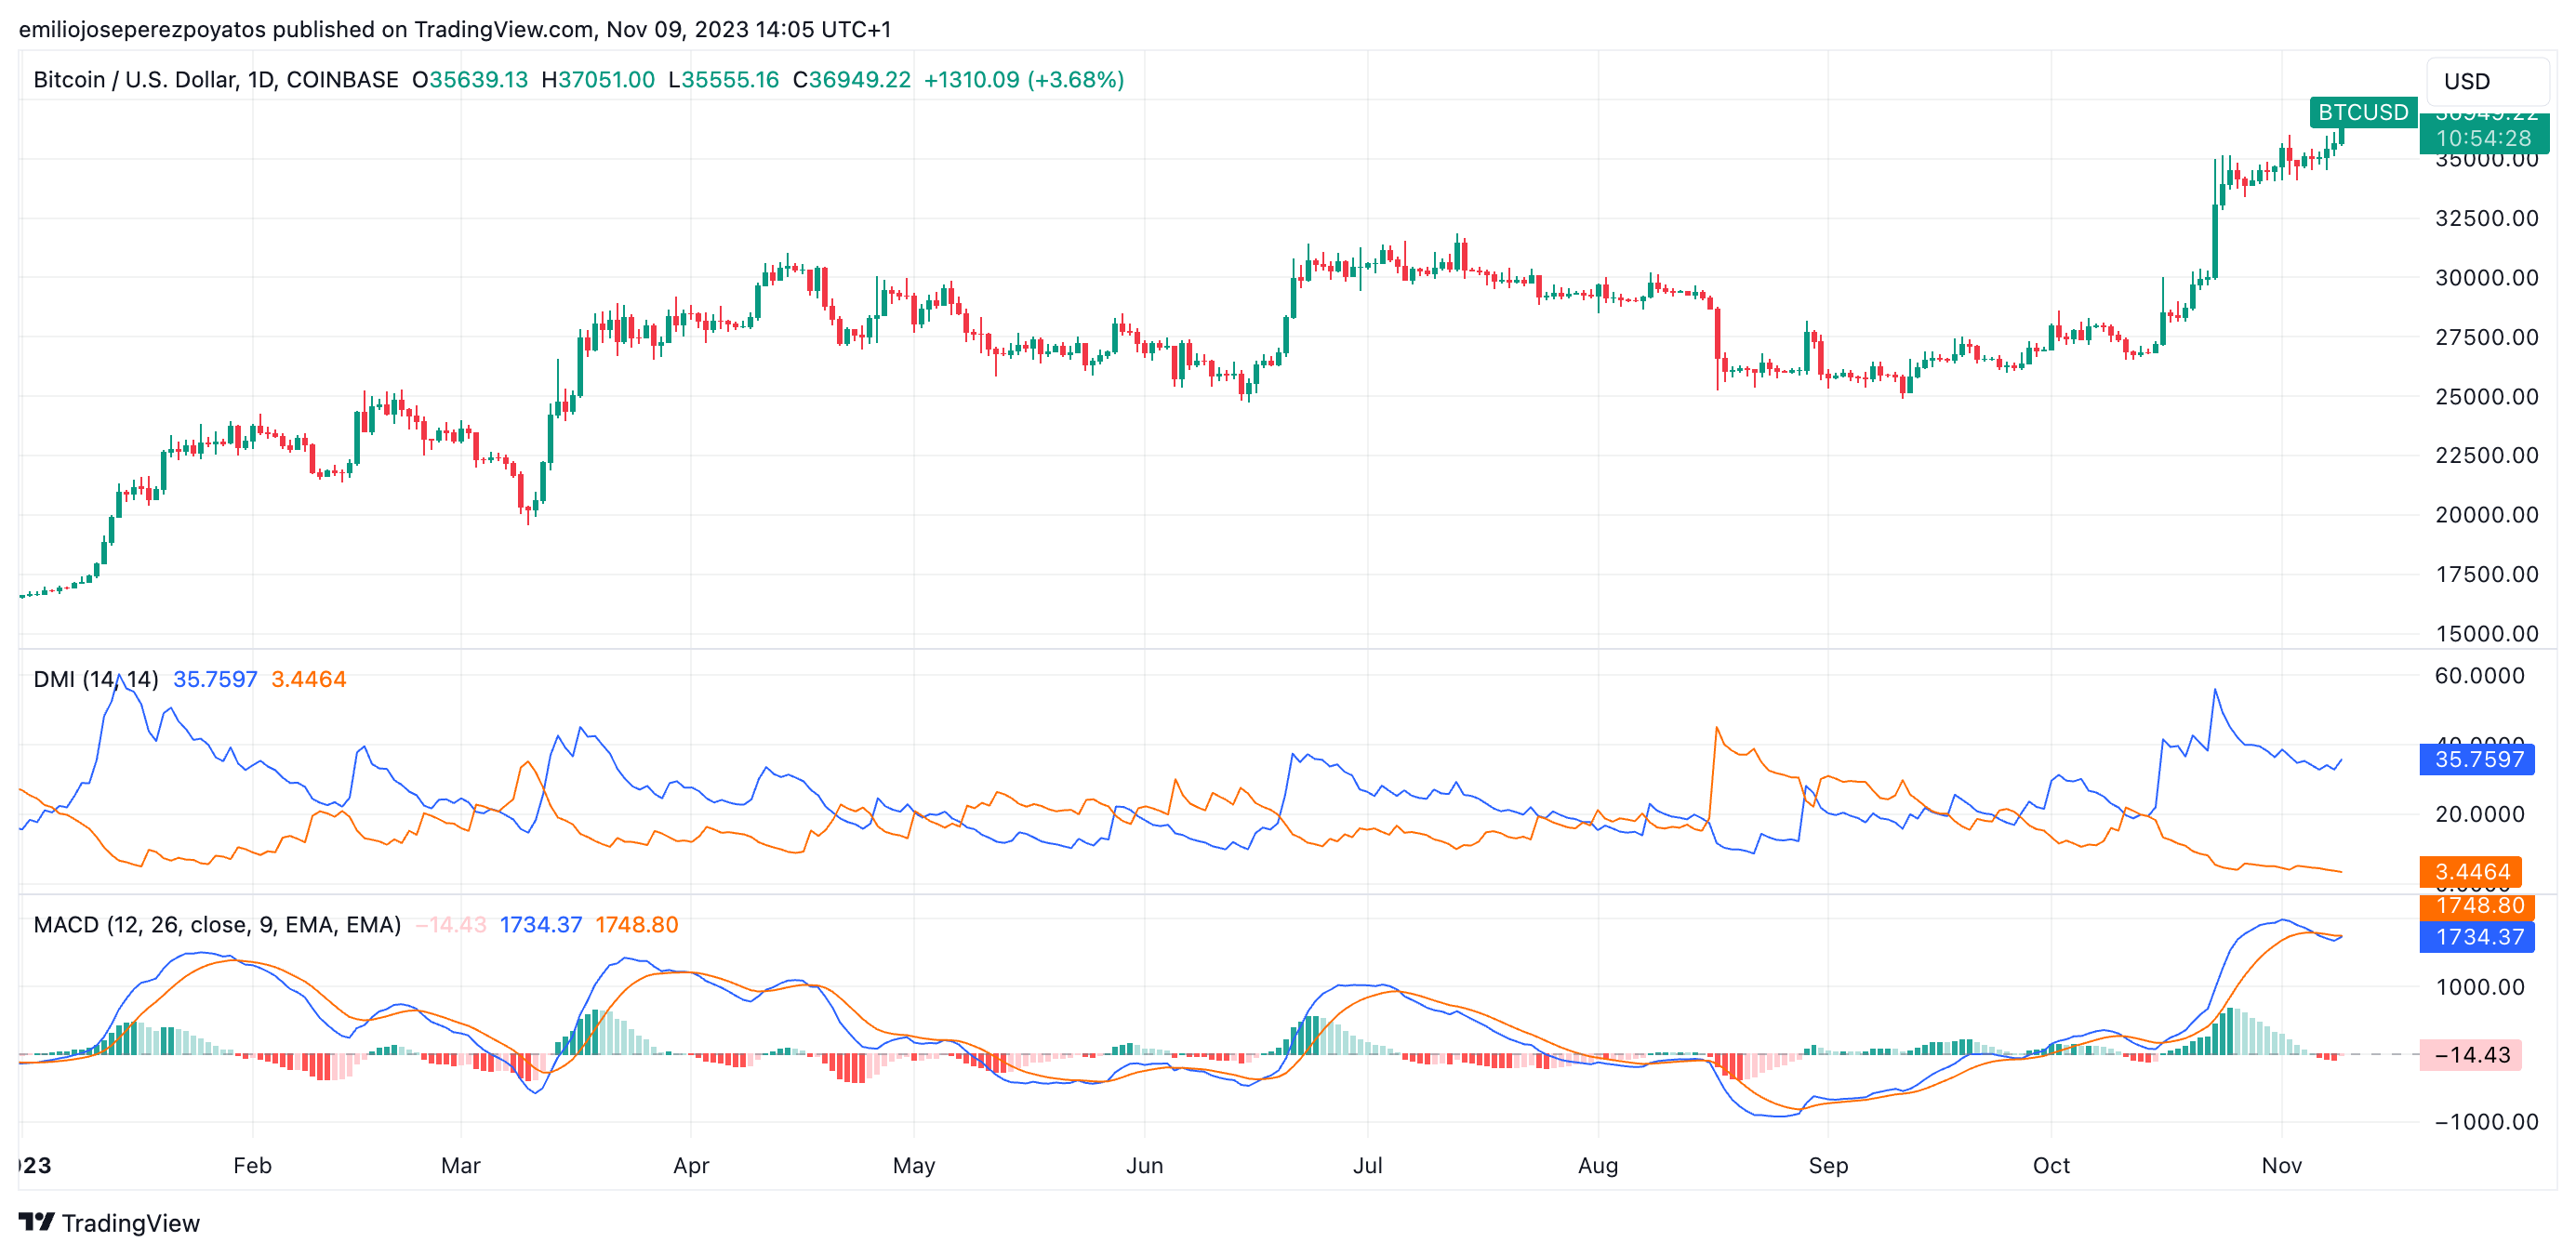Click the MACD (12, 26, close, 9) indicator label
The width and height of the screenshot is (2576, 1255).
pyautogui.click(x=217, y=925)
